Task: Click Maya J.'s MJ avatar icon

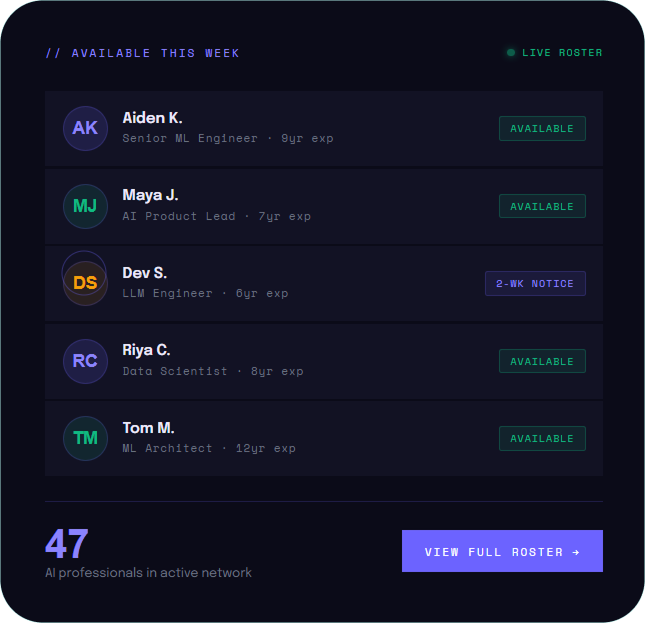Action: click(85, 206)
